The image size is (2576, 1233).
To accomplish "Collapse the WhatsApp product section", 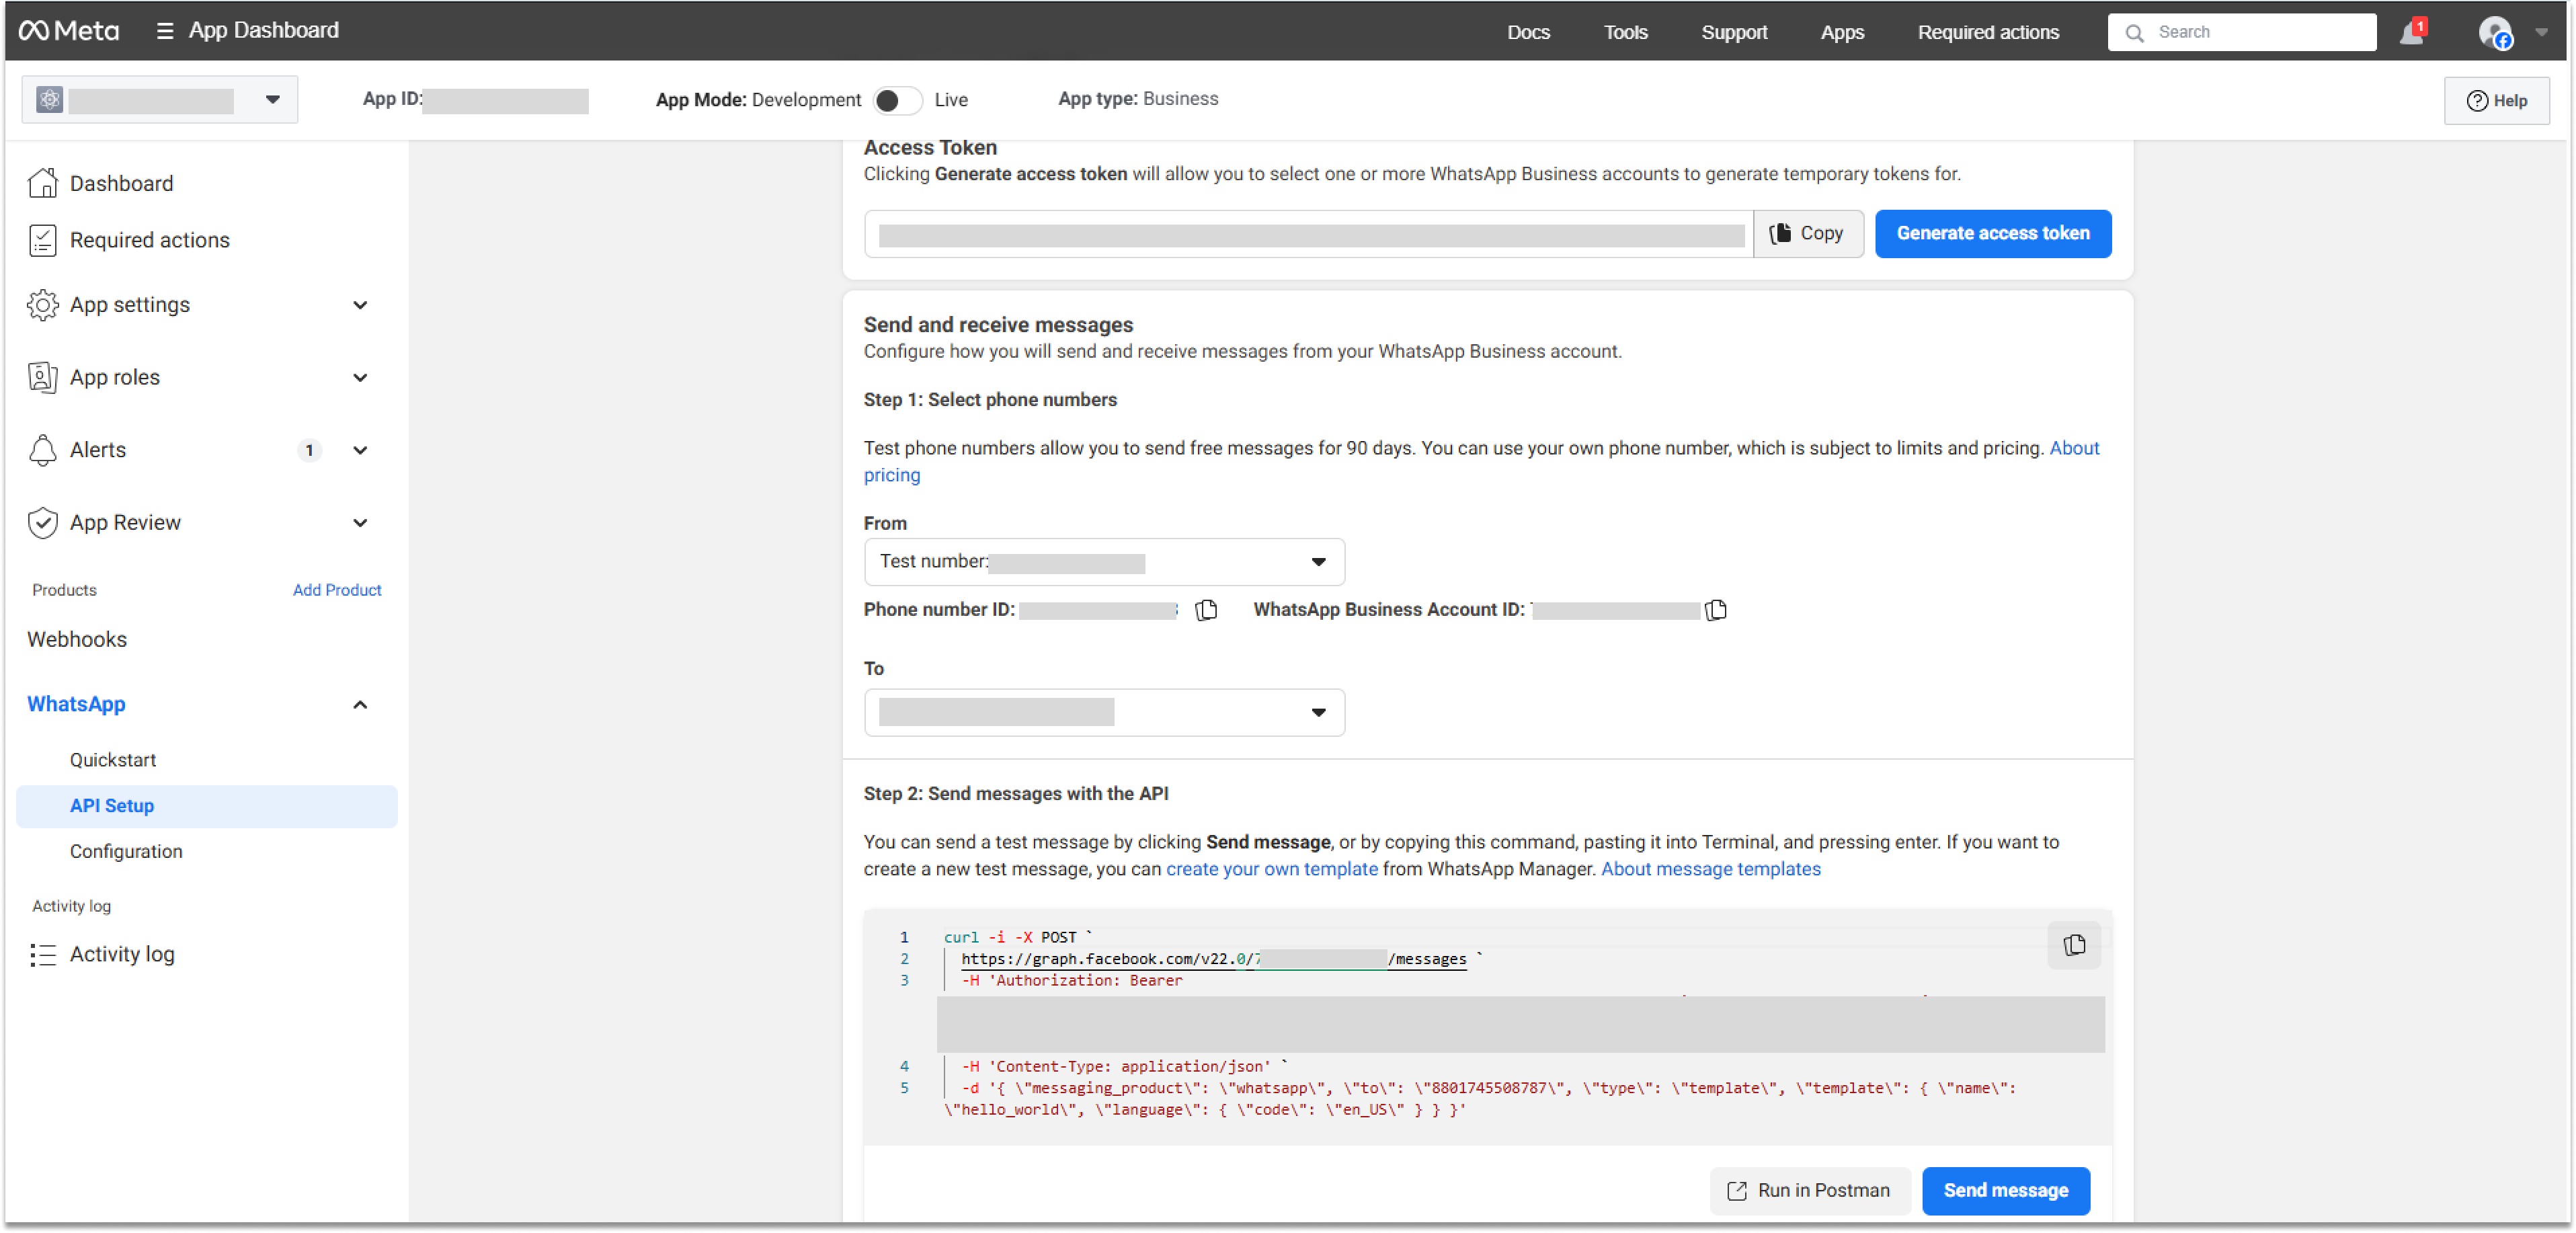I will (x=360, y=704).
